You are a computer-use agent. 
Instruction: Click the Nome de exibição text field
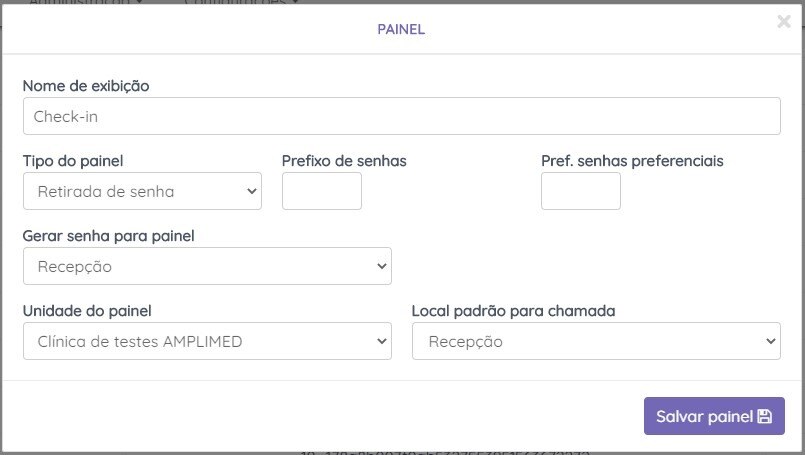pyautogui.click(x=401, y=116)
